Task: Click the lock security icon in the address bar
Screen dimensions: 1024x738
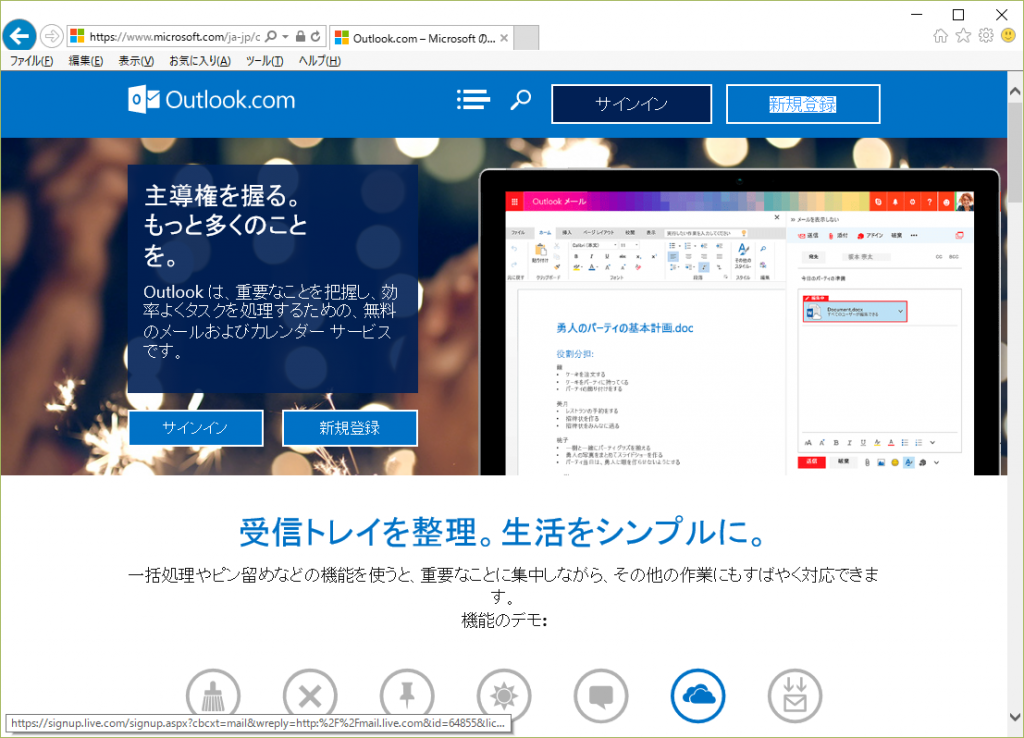Action: coord(300,37)
